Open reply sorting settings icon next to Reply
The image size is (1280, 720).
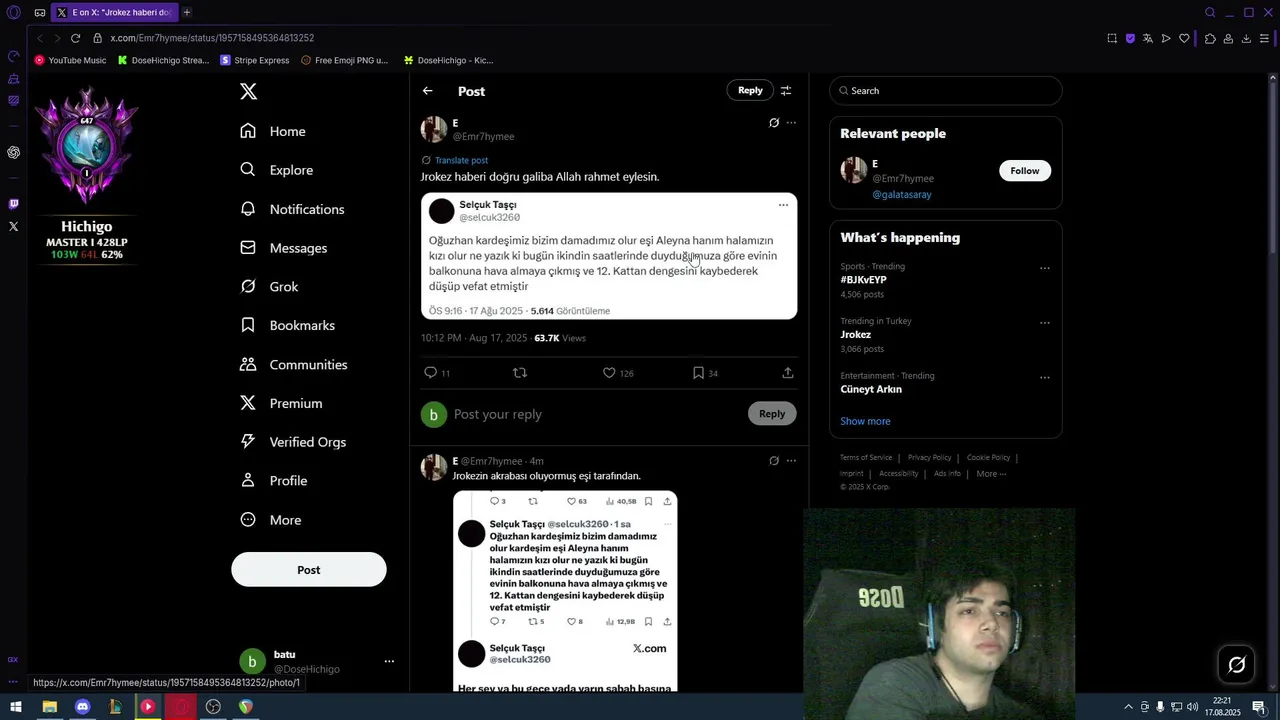tap(786, 91)
